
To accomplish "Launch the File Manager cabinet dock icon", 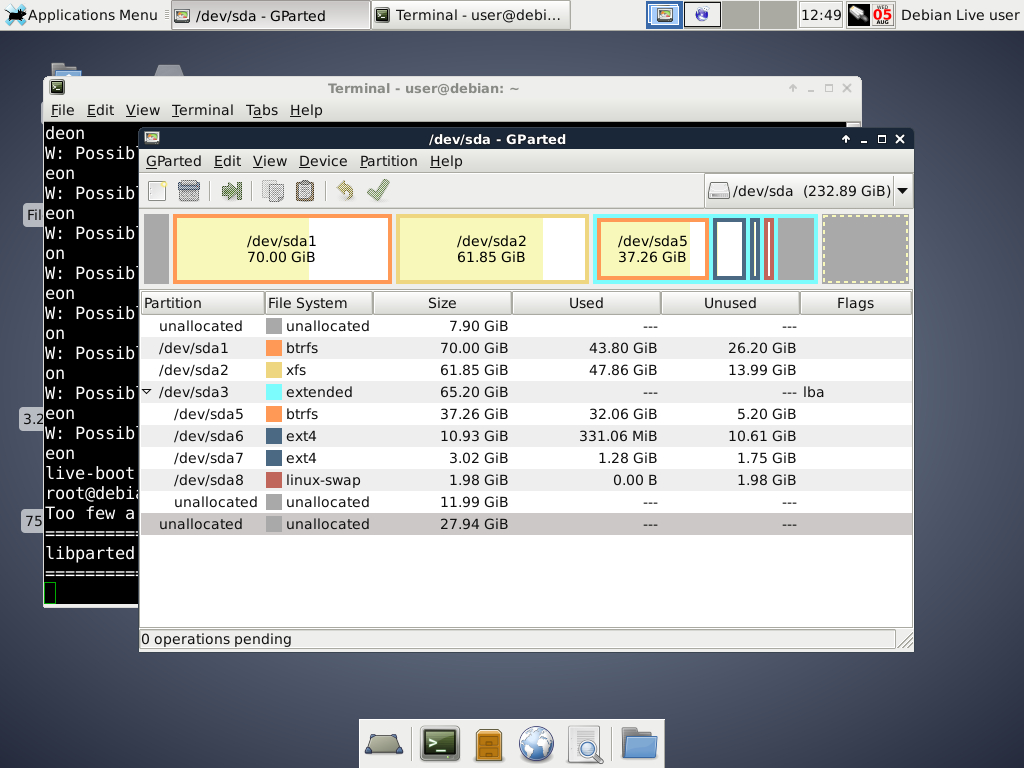I will pyautogui.click(x=488, y=744).
